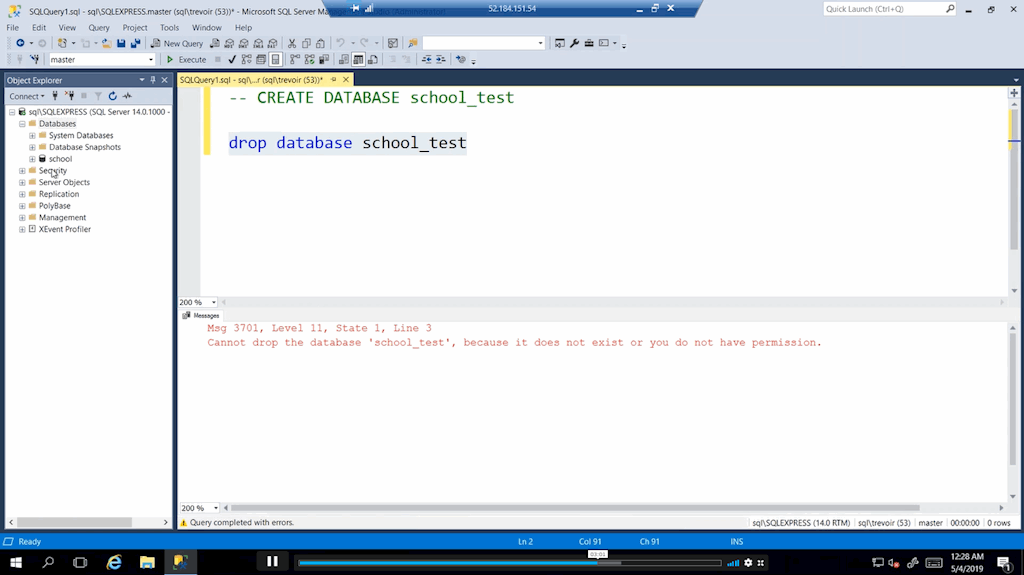Viewport: 1024px width, 575px height.
Task: Cut selection with the scissors icon
Action: [x=292, y=43]
